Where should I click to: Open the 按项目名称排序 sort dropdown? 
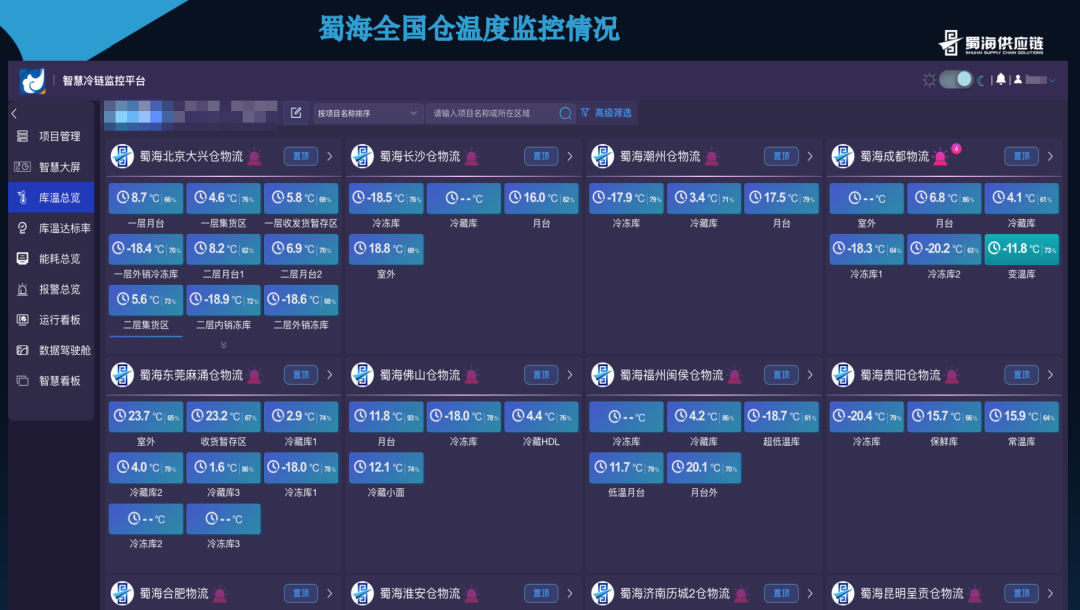point(368,113)
